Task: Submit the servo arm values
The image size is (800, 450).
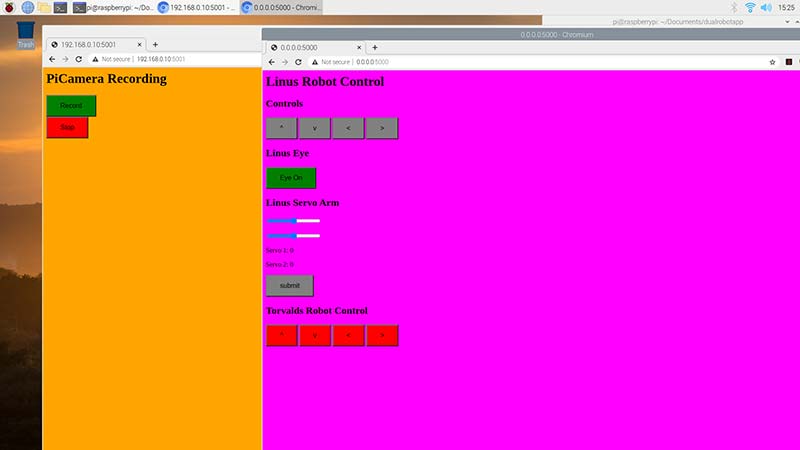Action: [289, 286]
